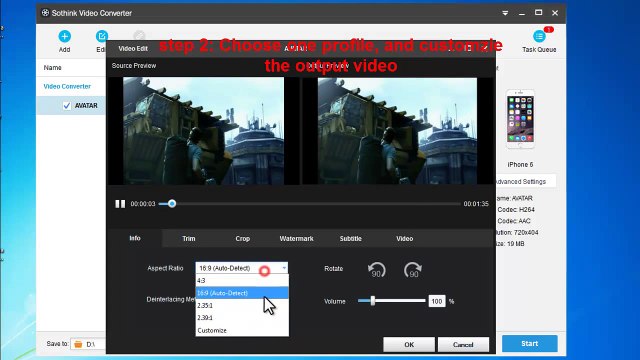Click the Video Converter list entry

pos(67,87)
